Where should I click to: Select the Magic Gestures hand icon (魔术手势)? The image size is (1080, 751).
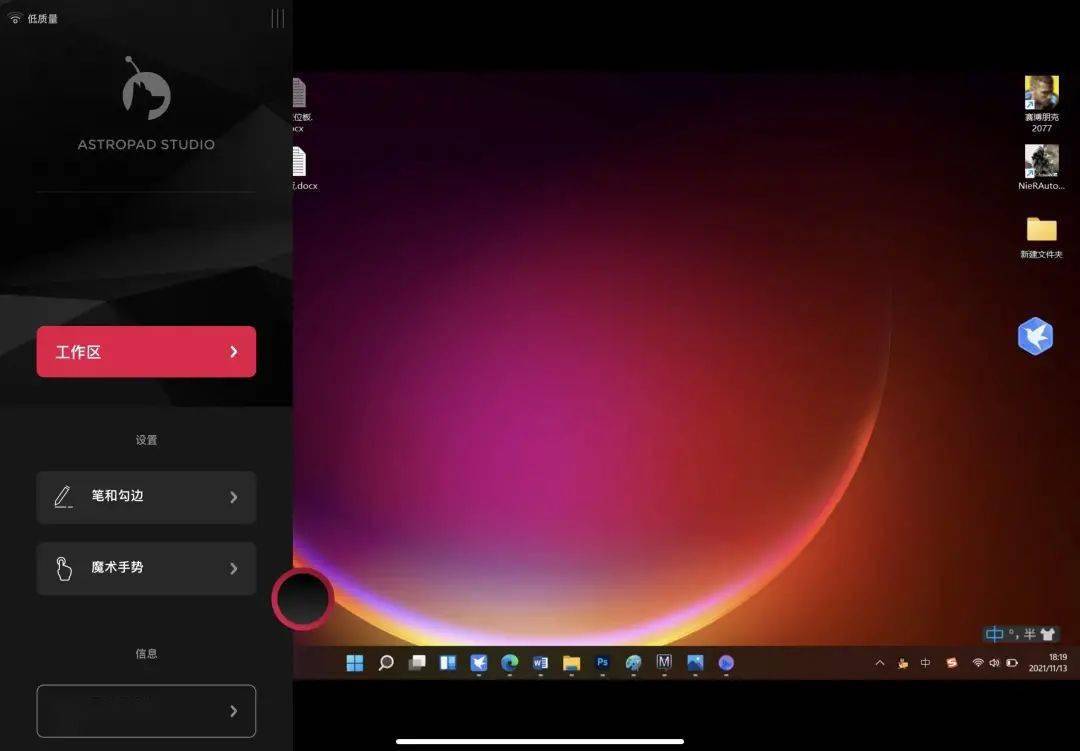click(62, 568)
